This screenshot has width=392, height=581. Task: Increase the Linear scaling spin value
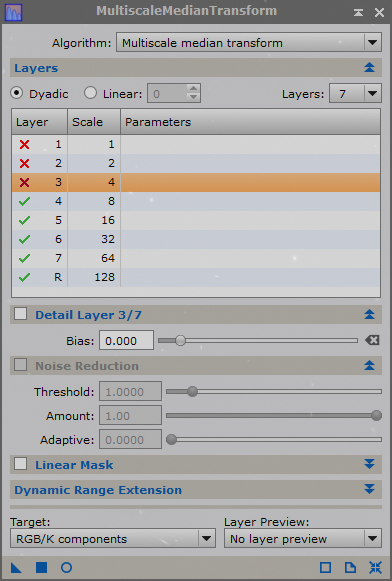tap(193, 89)
